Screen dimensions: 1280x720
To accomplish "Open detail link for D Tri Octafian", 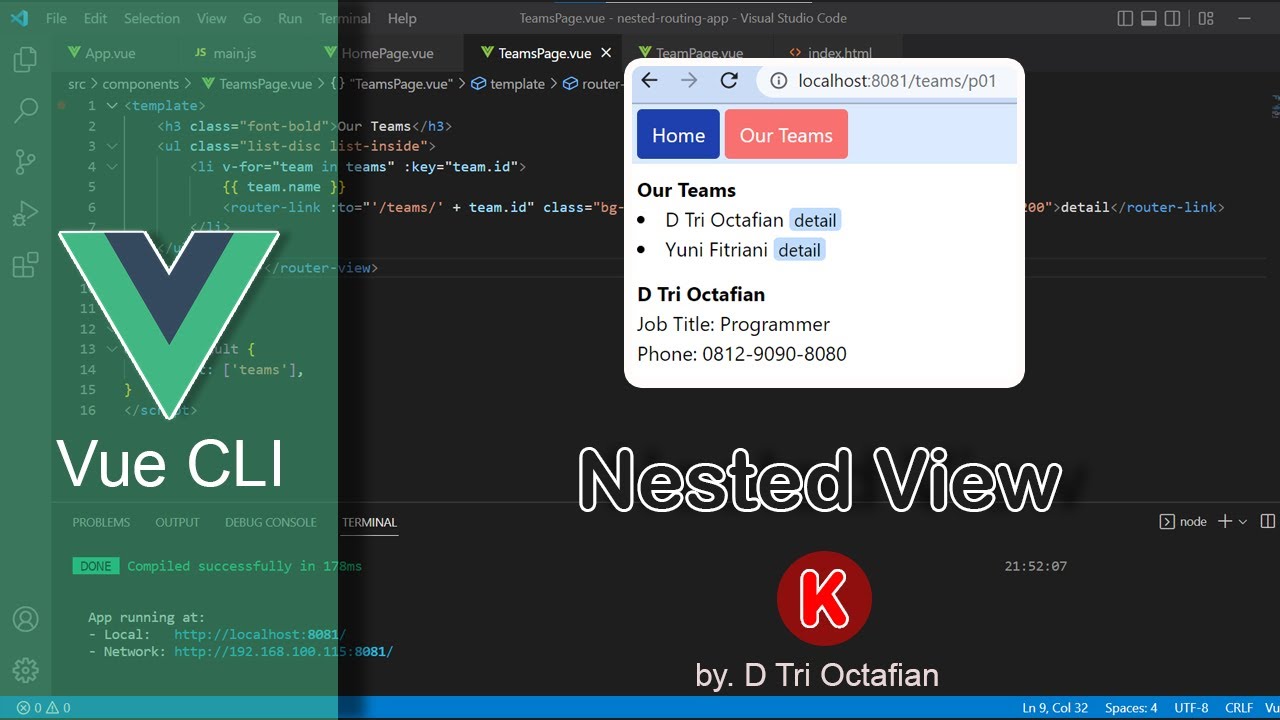I will [815, 220].
